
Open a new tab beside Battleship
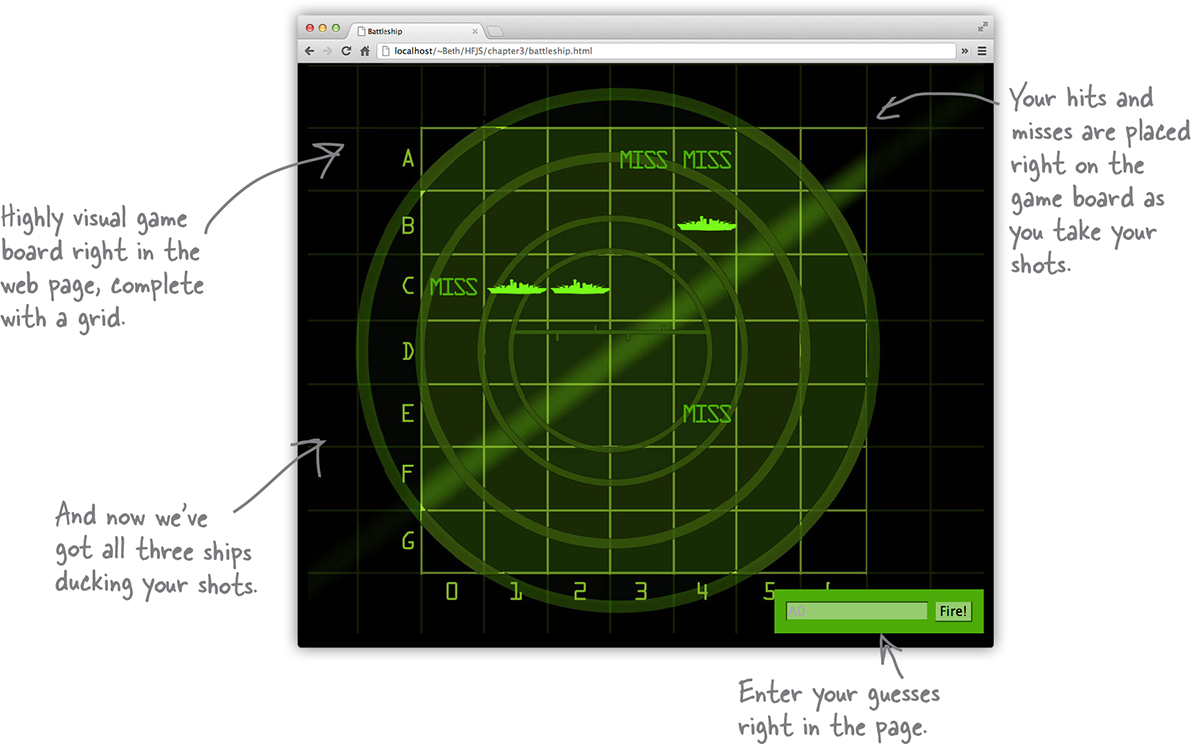[494, 31]
